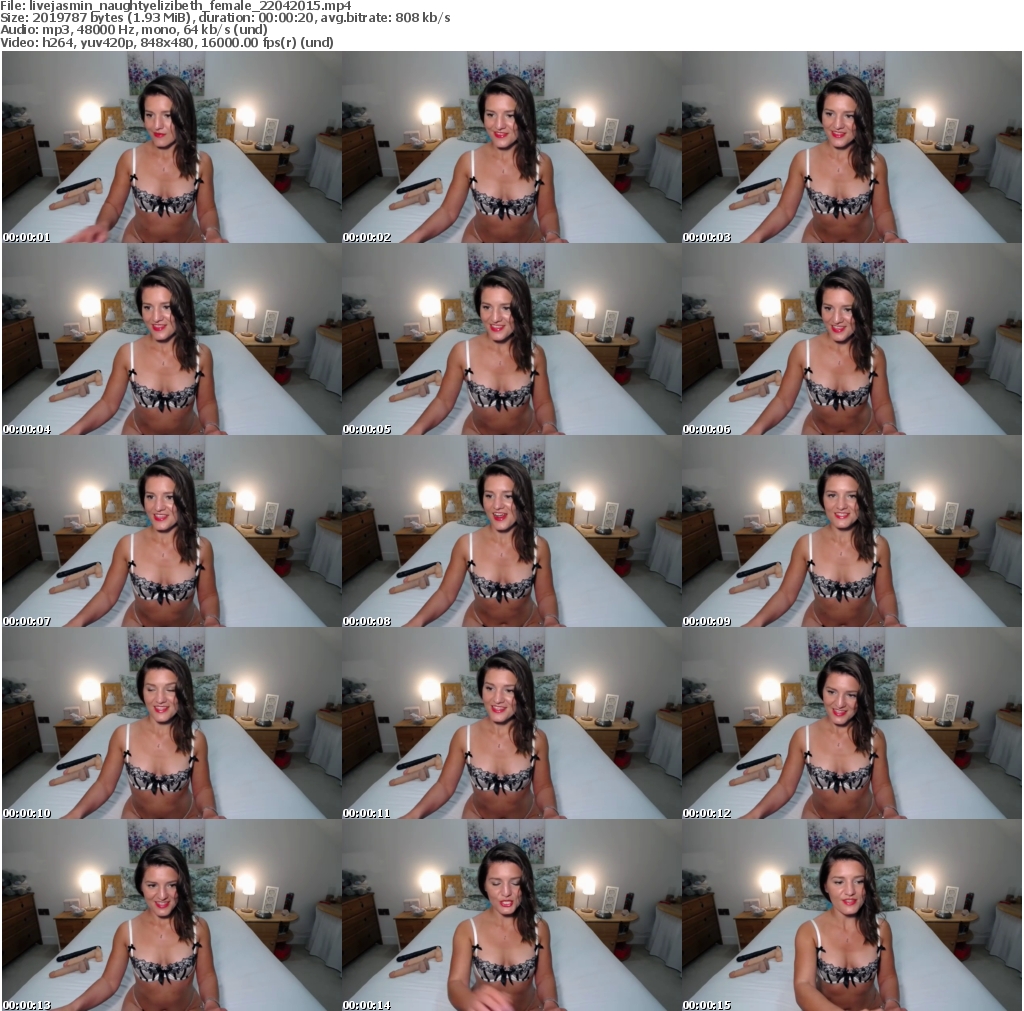Open the thumbnail stamped 00:00:15
The width and height of the screenshot is (1024, 1011).
(852, 916)
